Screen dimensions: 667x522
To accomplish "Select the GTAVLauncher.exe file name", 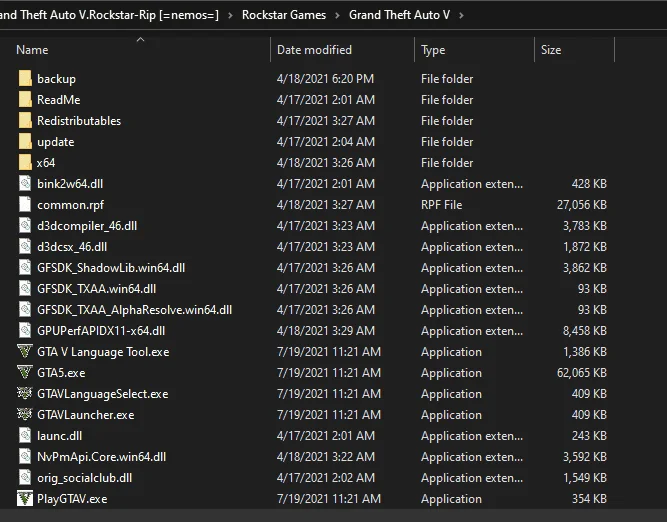I will click(x=86, y=415).
